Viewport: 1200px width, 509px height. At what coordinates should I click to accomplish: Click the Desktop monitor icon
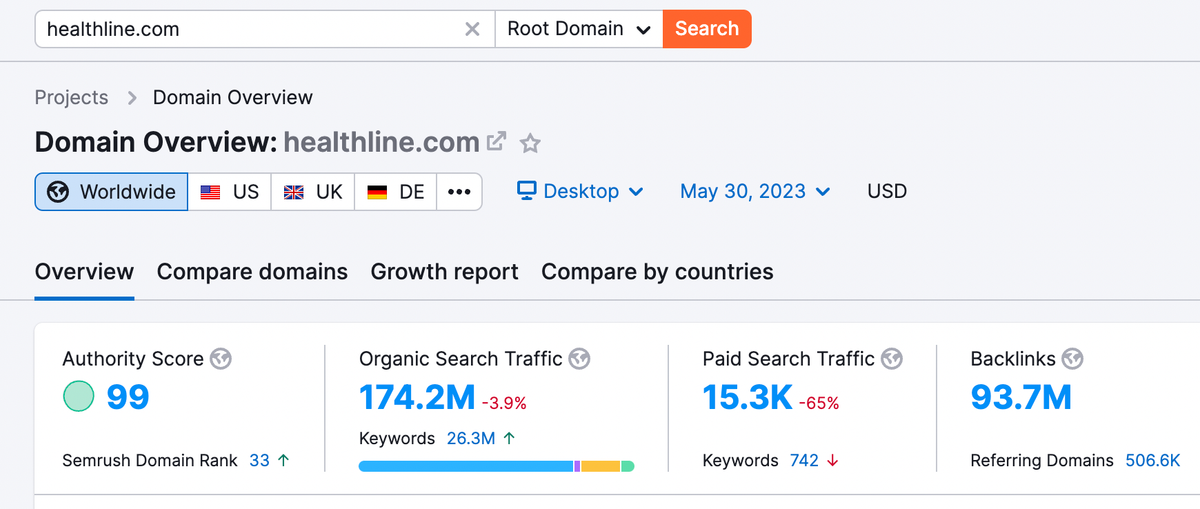[527, 191]
